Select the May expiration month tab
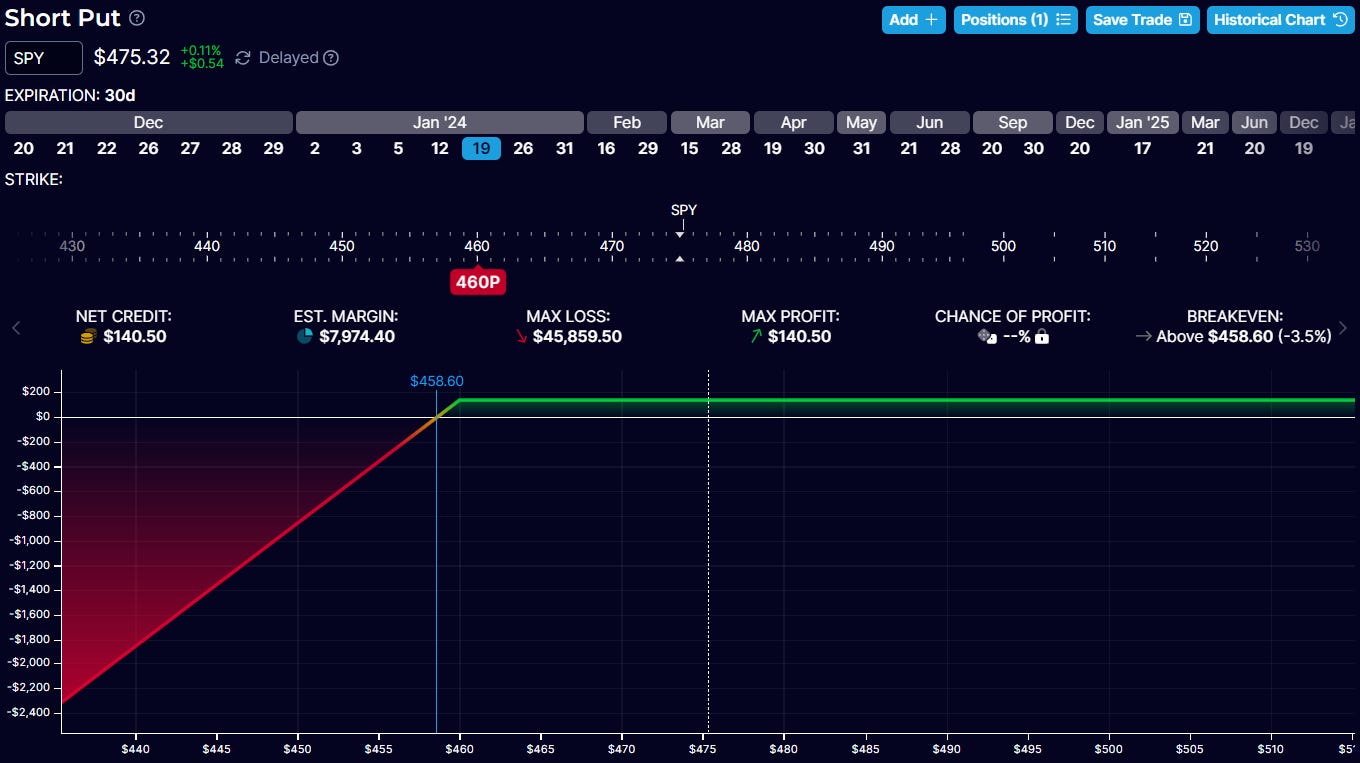 pos(861,122)
